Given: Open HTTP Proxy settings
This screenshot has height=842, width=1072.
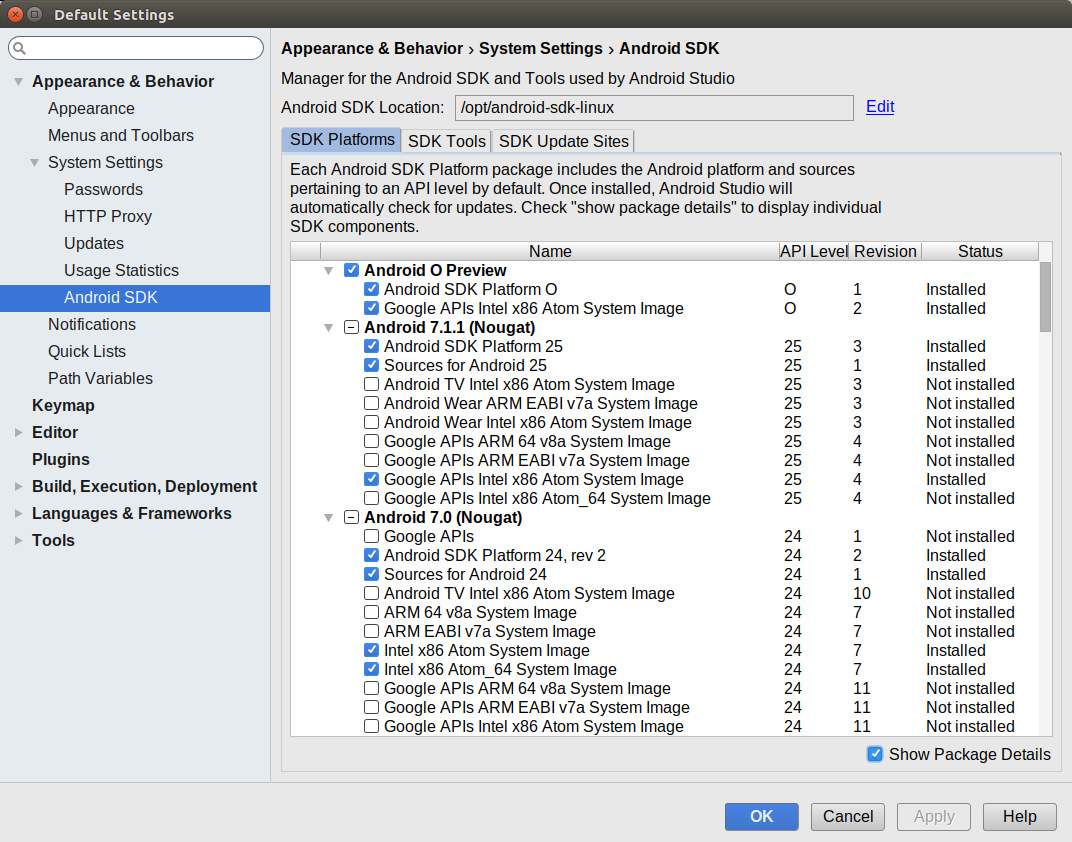Looking at the screenshot, I should coord(108,216).
